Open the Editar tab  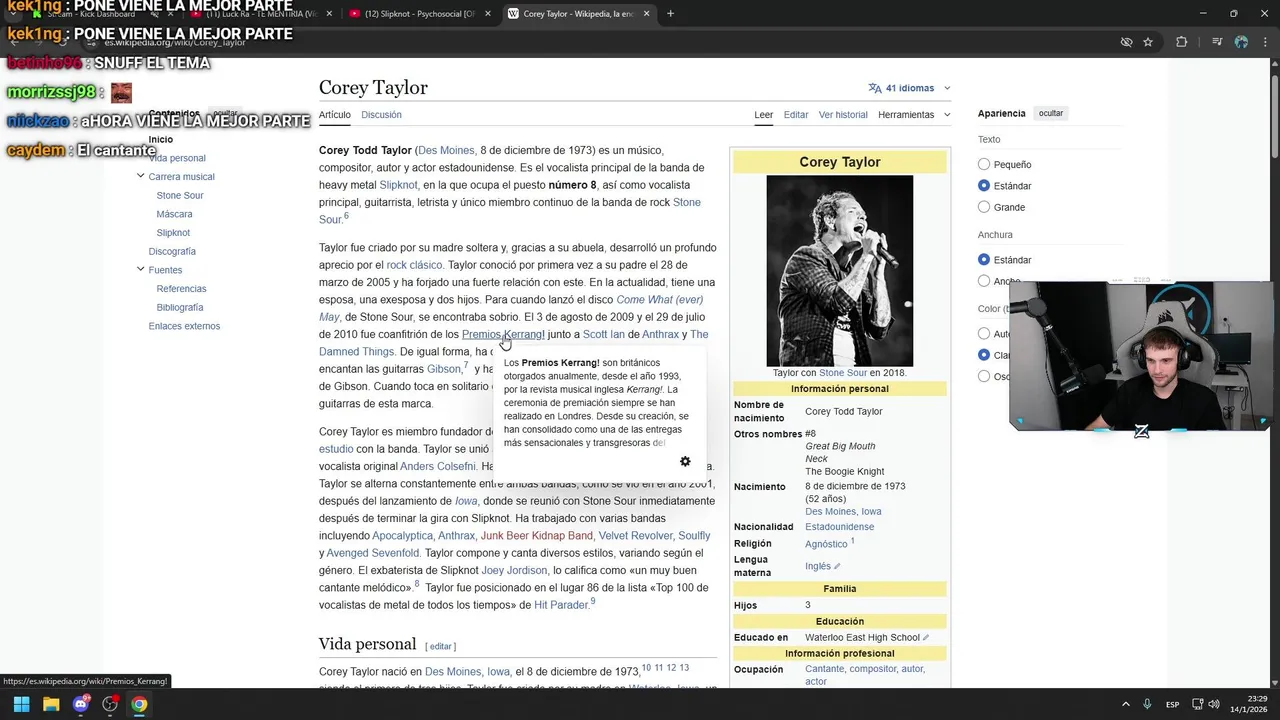pyautogui.click(x=796, y=115)
